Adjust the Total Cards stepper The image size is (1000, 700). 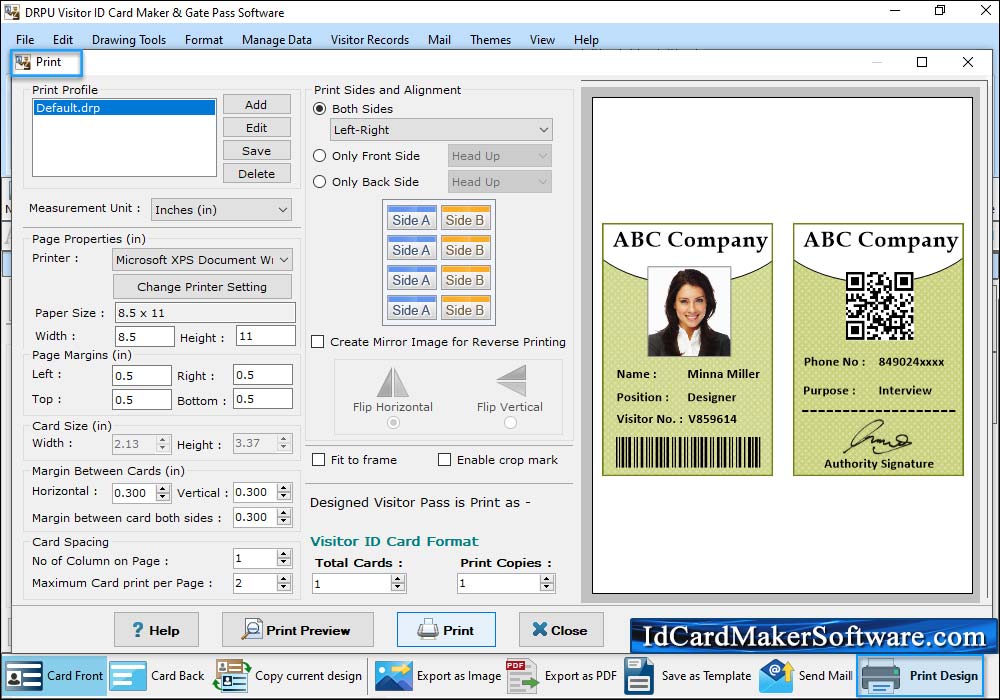pos(398,583)
